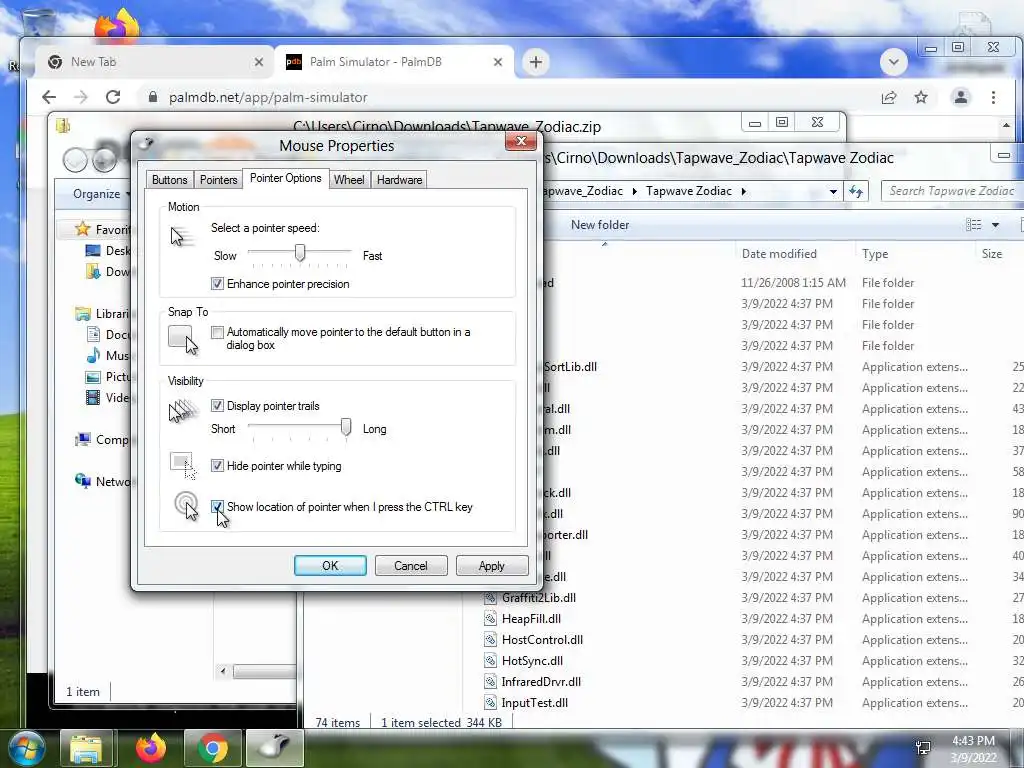Sort by Size column header
This screenshot has height=768, width=1024.
click(991, 254)
